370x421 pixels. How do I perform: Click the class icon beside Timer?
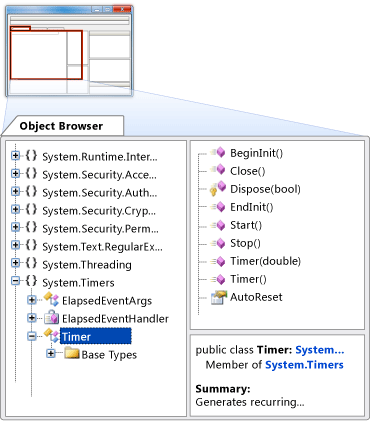[52, 335]
